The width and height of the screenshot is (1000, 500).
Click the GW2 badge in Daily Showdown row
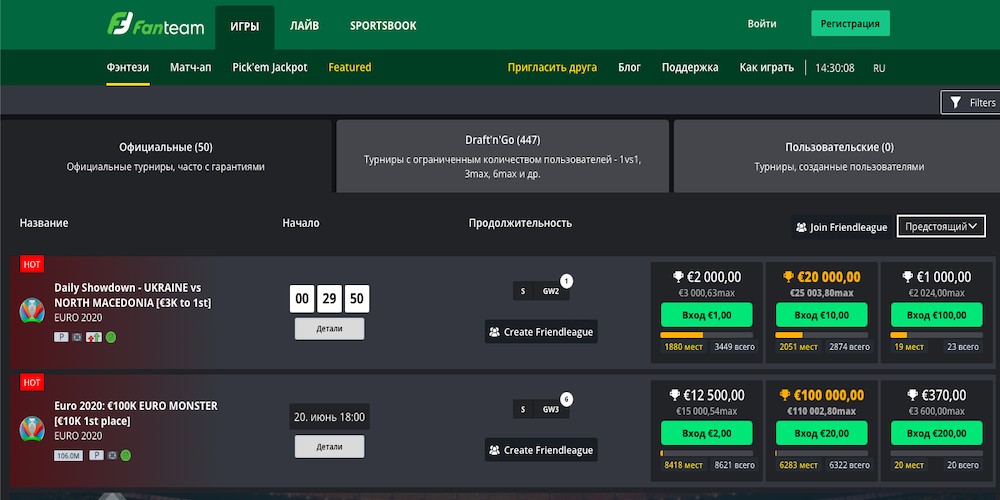point(551,291)
